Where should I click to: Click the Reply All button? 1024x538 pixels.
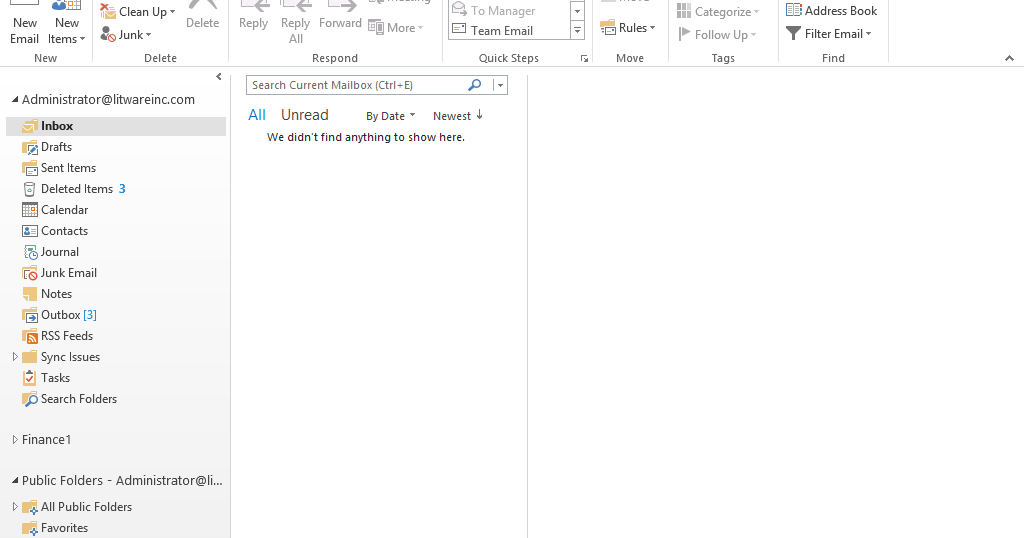click(x=295, y=24)
